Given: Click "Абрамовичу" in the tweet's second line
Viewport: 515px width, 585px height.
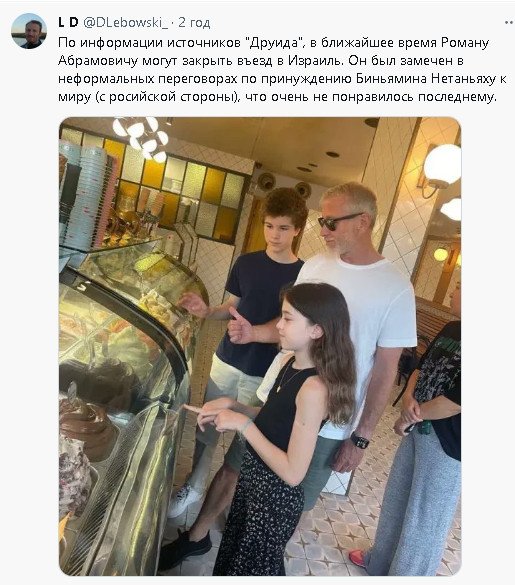Looking at the screenshot, I should click(x=98, y=61).
